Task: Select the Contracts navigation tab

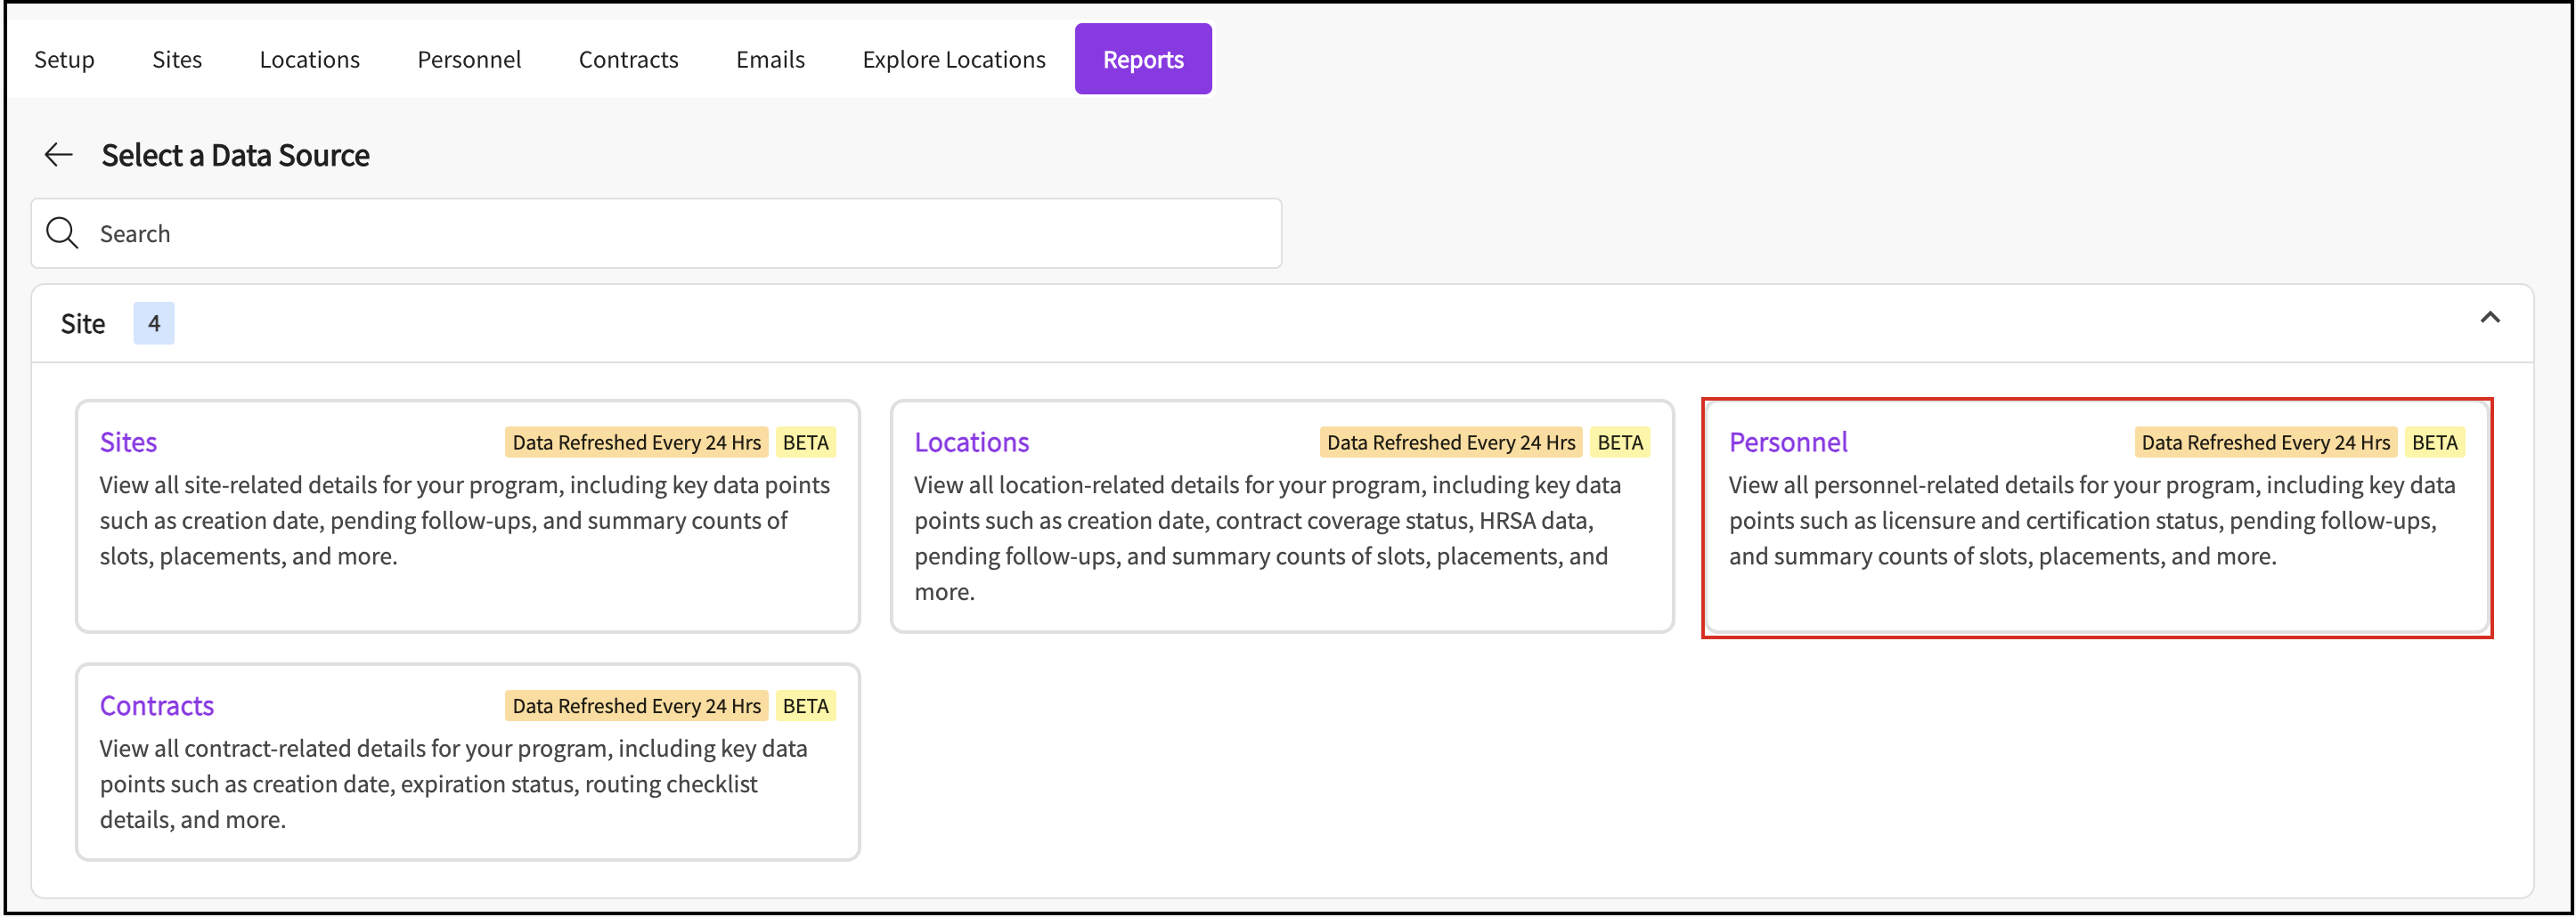Action: pyautogui.click(x=628, y=59)
